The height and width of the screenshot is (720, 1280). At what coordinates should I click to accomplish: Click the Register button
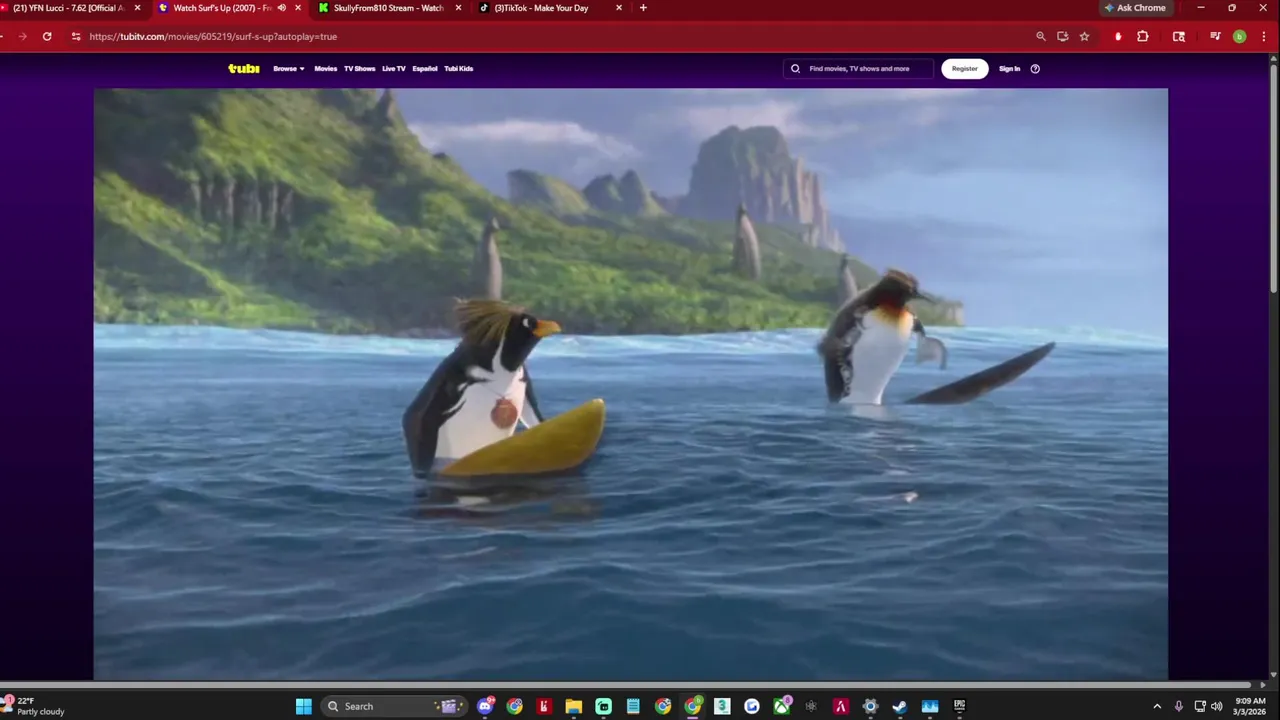(965, 69)
